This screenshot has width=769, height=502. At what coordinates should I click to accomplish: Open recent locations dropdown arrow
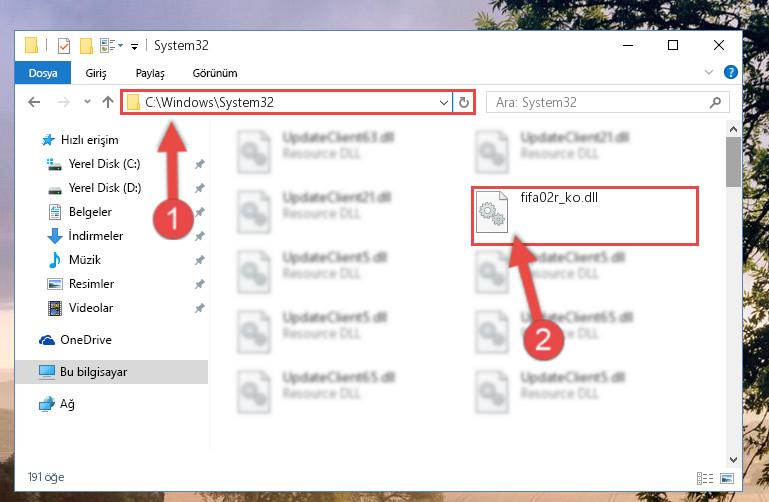tap(87, 101)
